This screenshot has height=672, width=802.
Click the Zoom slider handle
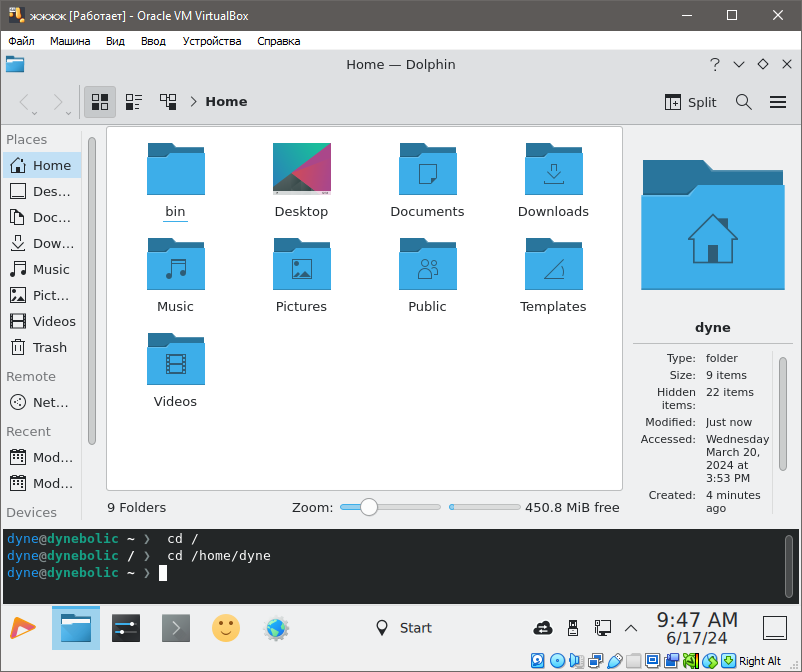[368, 507]
